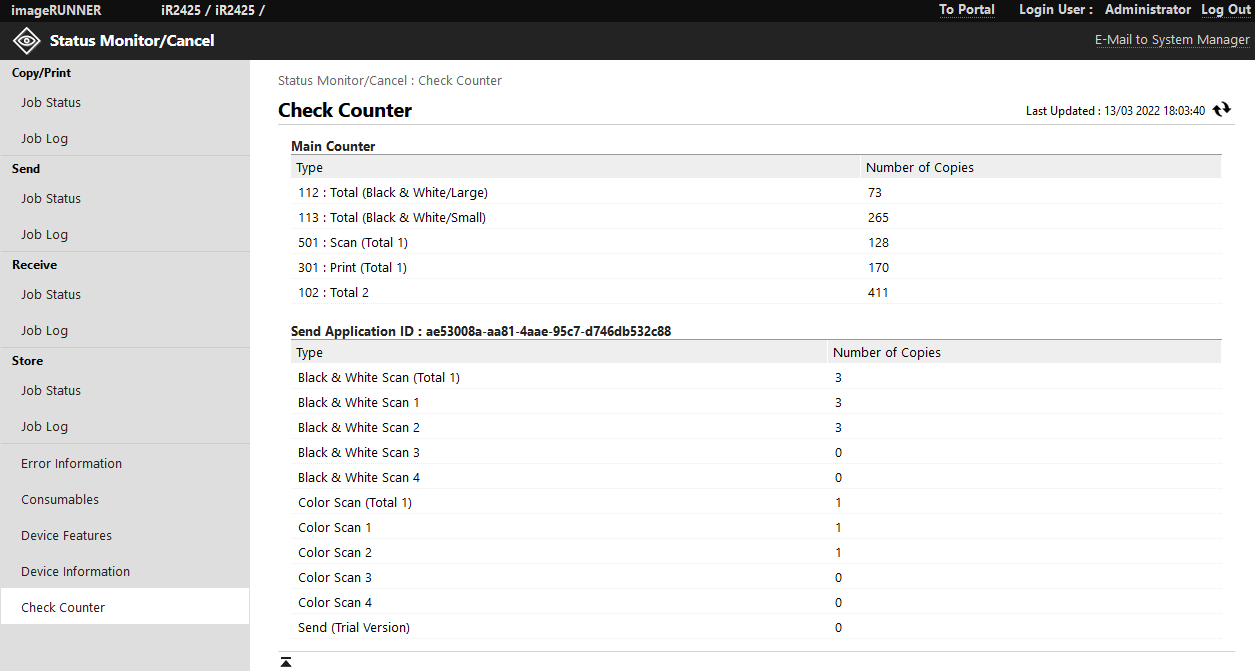The height and width of the screenshot is (671, 1255).
Task: Open Copy/Print Job Status
Action: point(51,103)
